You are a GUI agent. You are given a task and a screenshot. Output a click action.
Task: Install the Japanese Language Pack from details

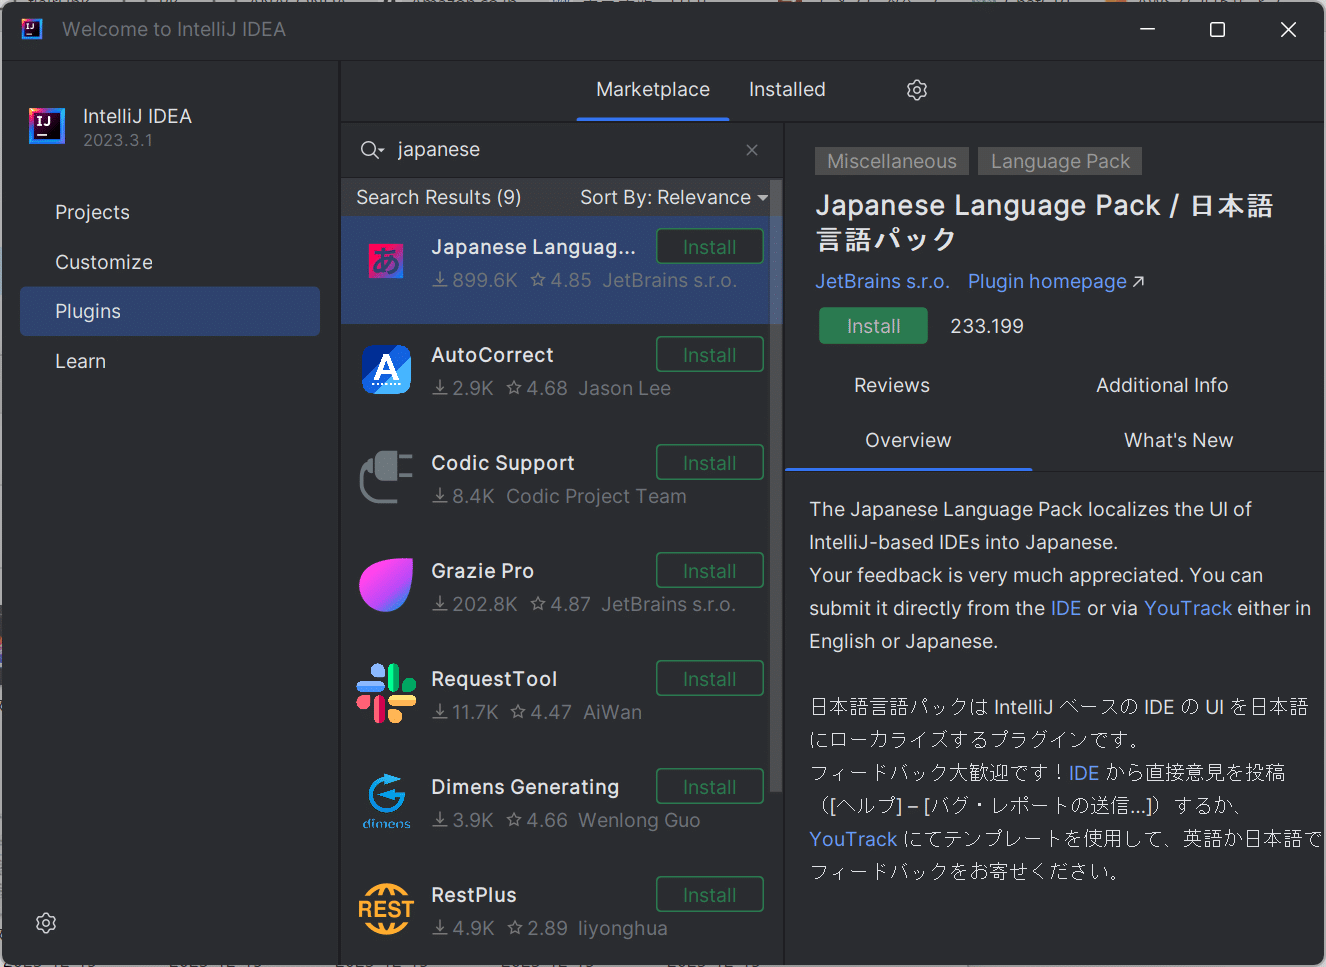click(873, 326)
